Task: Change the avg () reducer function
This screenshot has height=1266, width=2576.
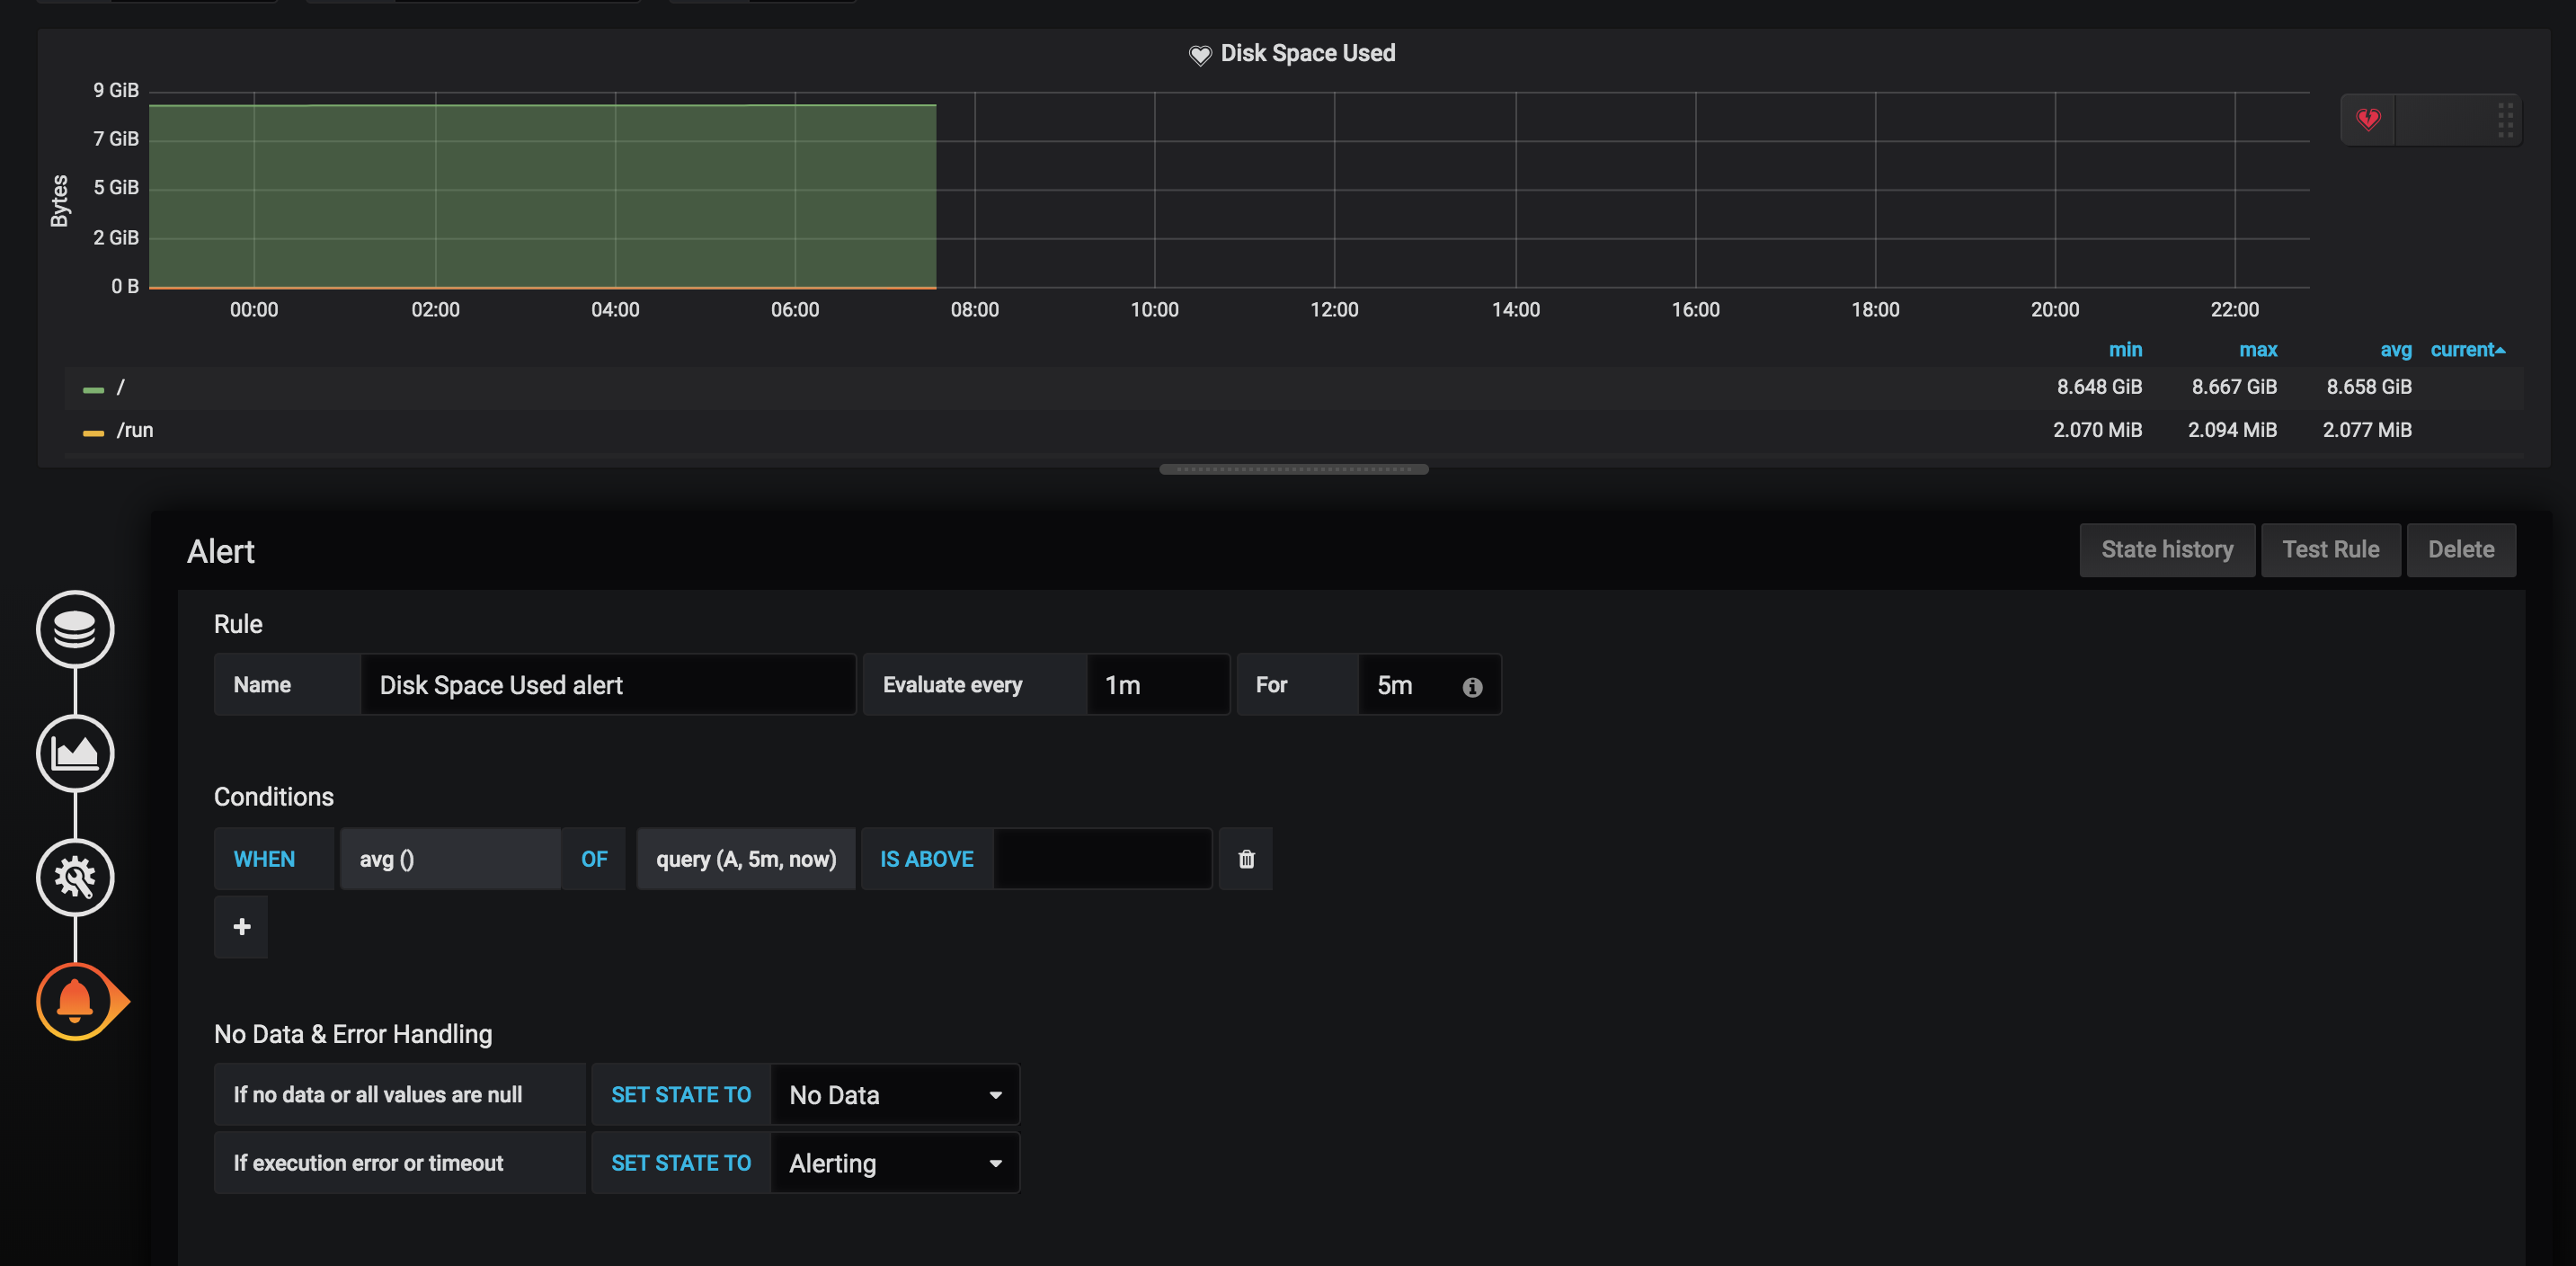Action: tap(450, 859)
